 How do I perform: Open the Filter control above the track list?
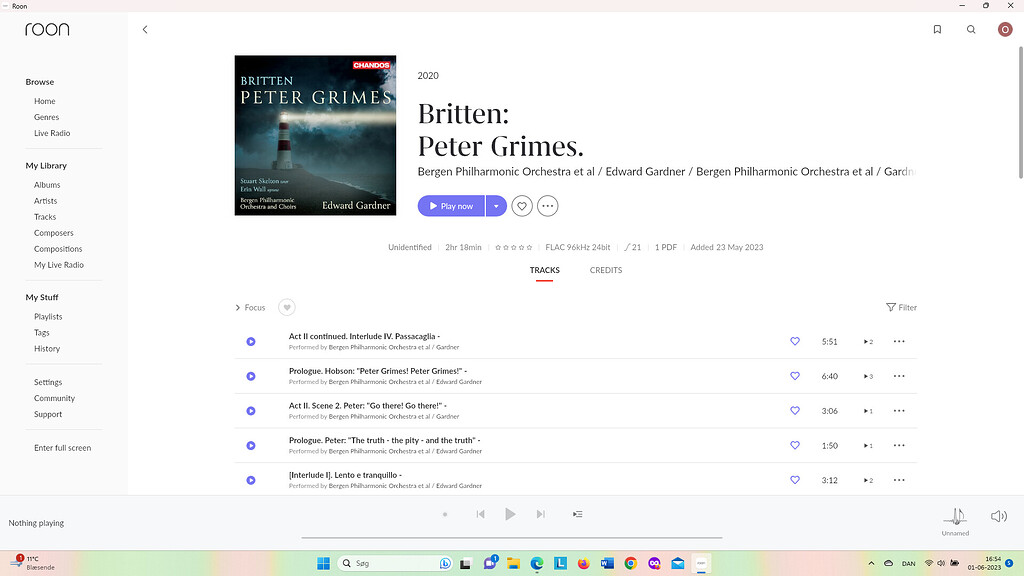(899, 307)
